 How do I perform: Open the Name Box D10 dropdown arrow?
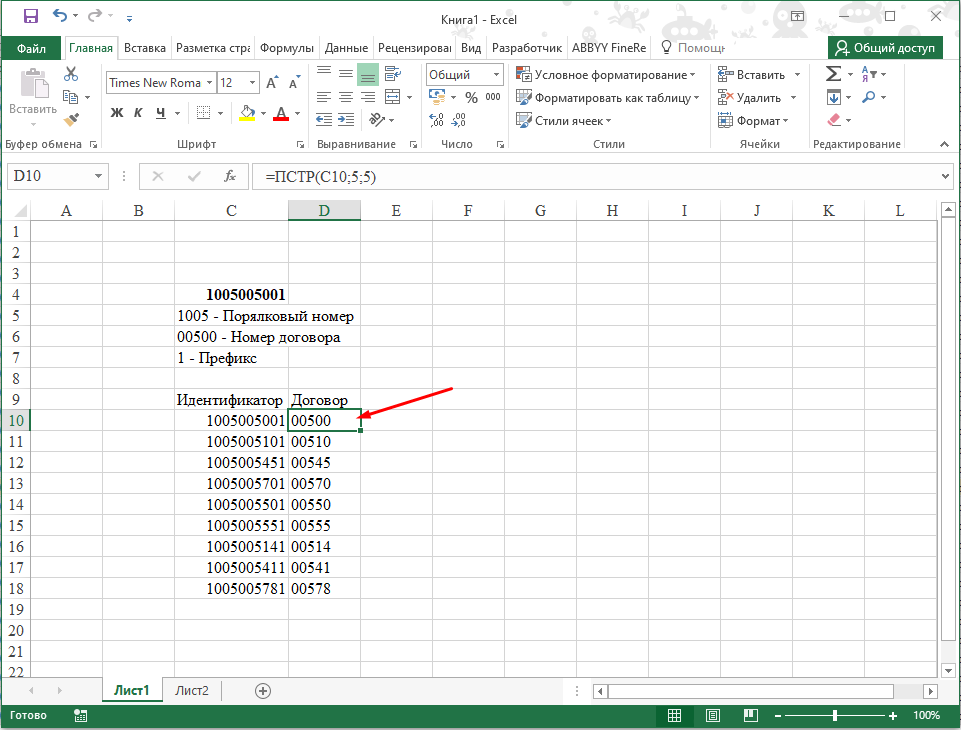[98, 177]
